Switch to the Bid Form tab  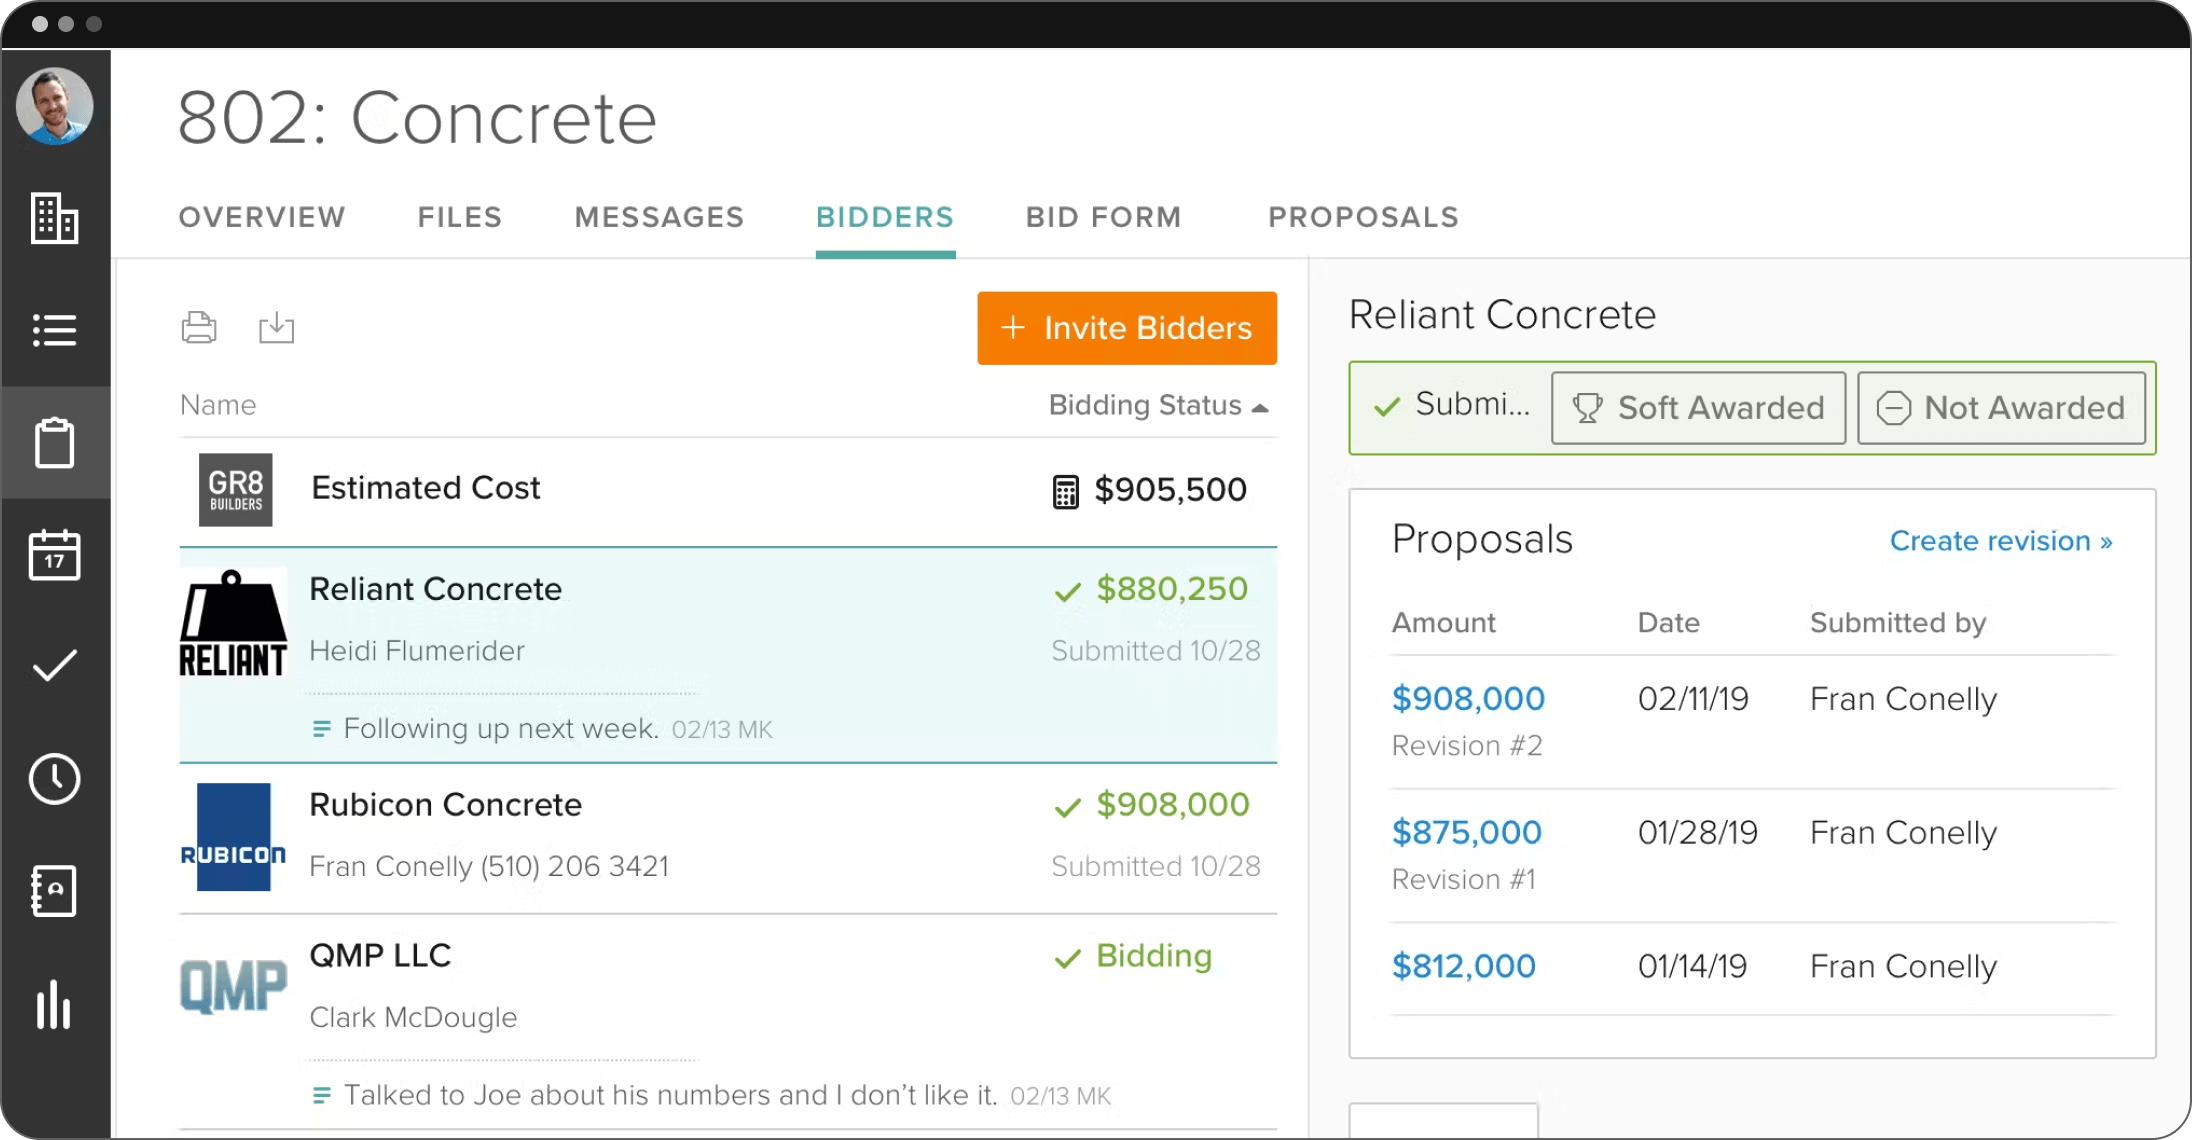click(x=1103, y=217)
